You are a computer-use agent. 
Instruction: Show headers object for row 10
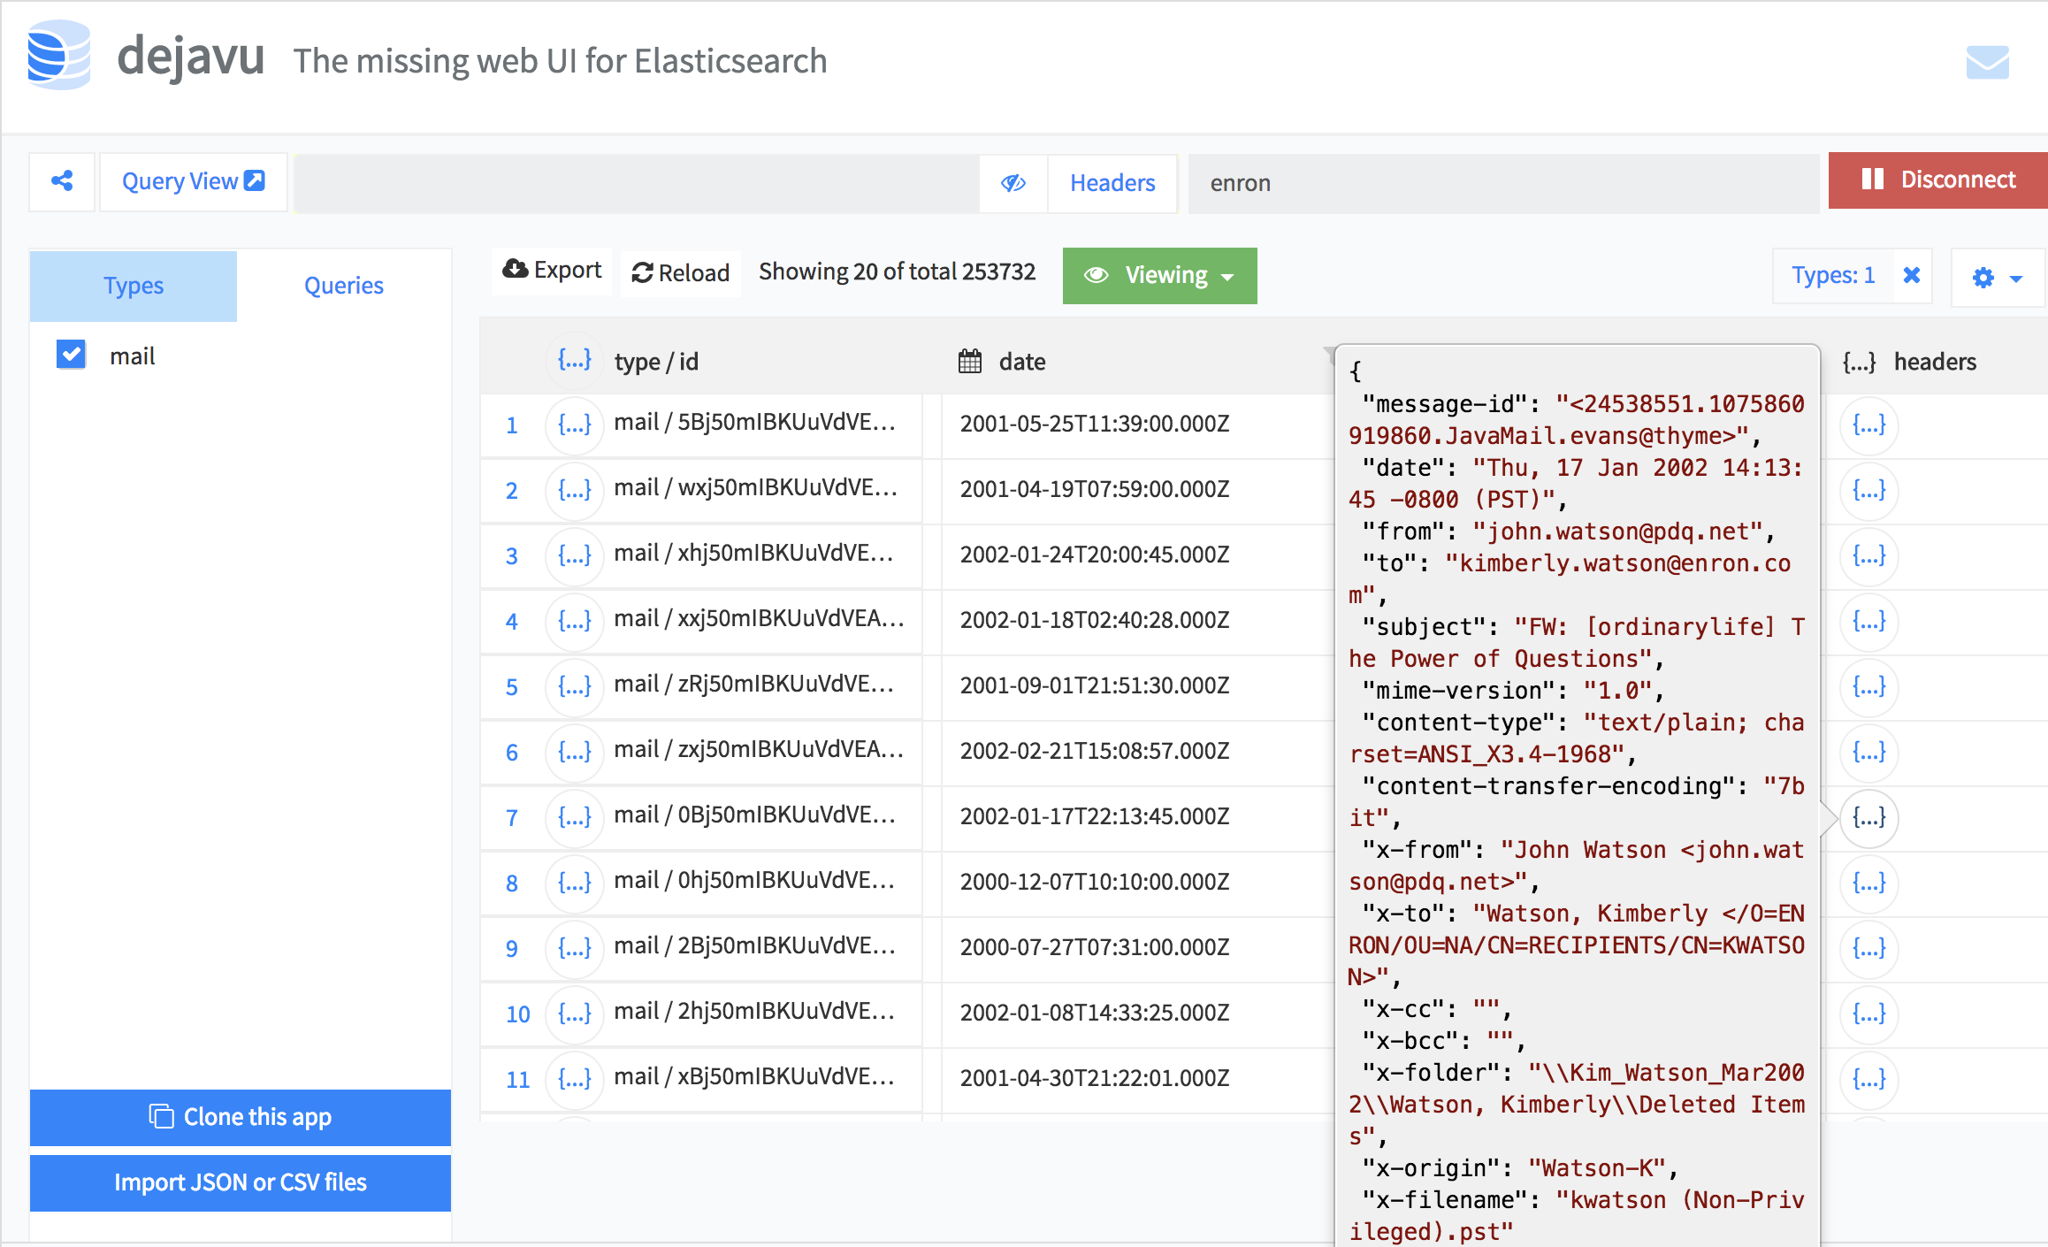tap(1869, 1014)
